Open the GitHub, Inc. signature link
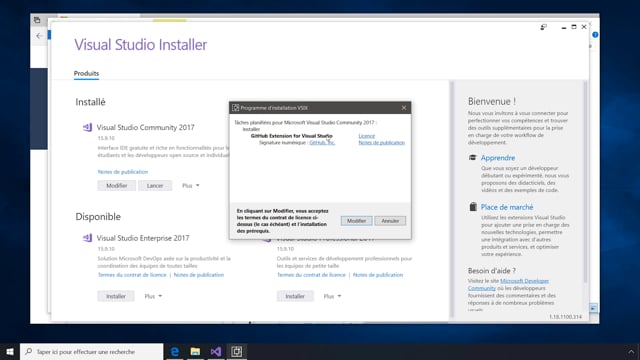 point(322,142)
